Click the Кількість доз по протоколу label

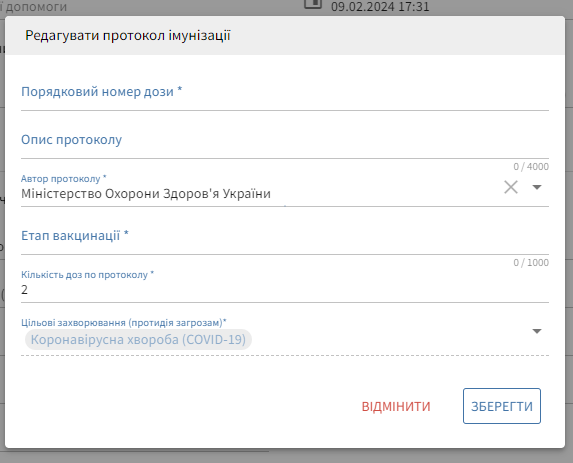[x=87, y=275]
